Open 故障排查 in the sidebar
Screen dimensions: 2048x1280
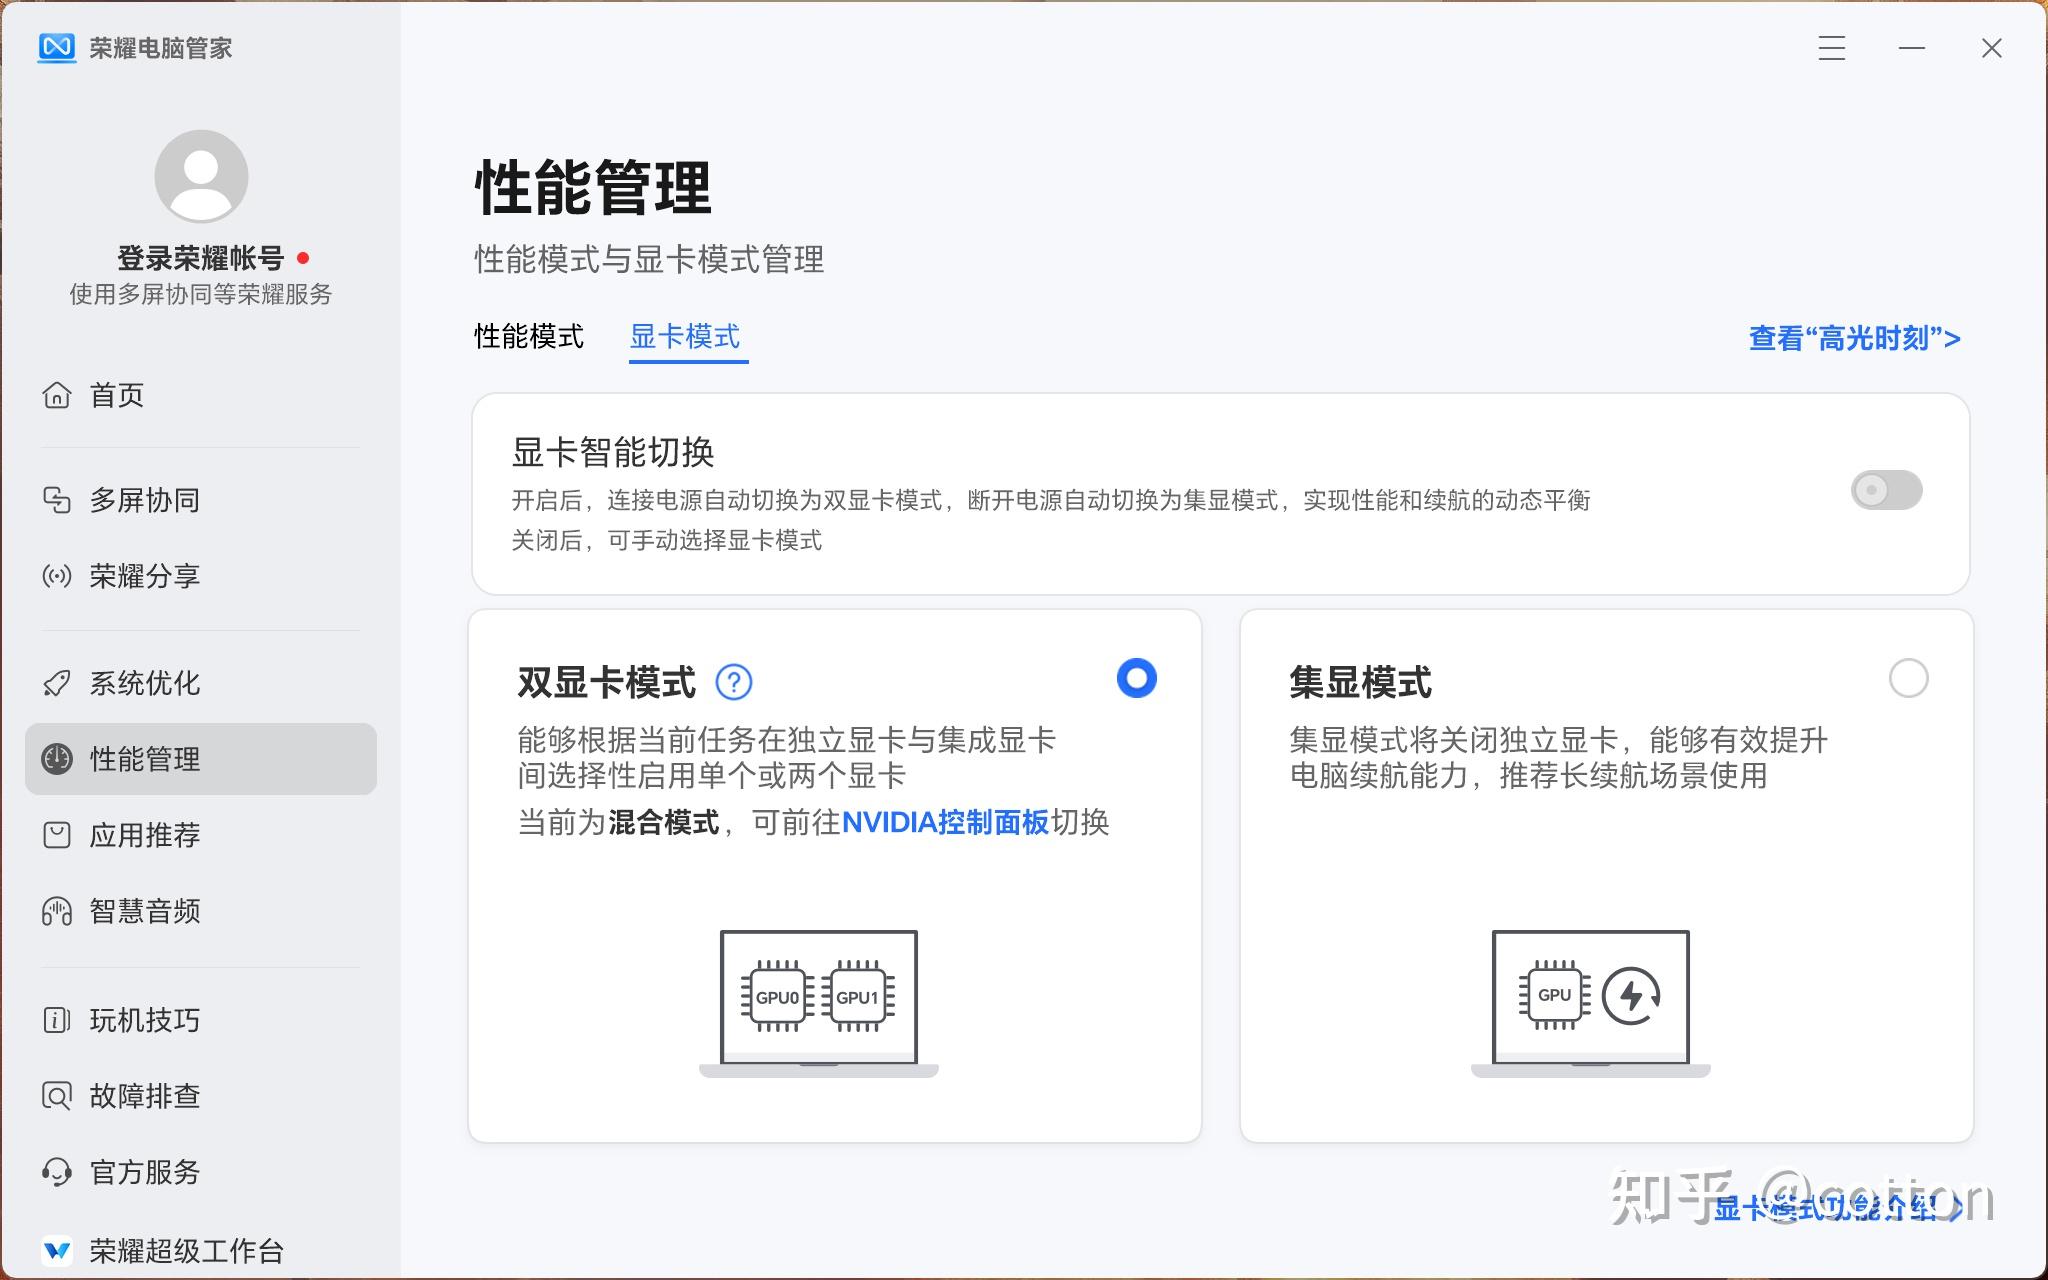(x=201, y=1096)
